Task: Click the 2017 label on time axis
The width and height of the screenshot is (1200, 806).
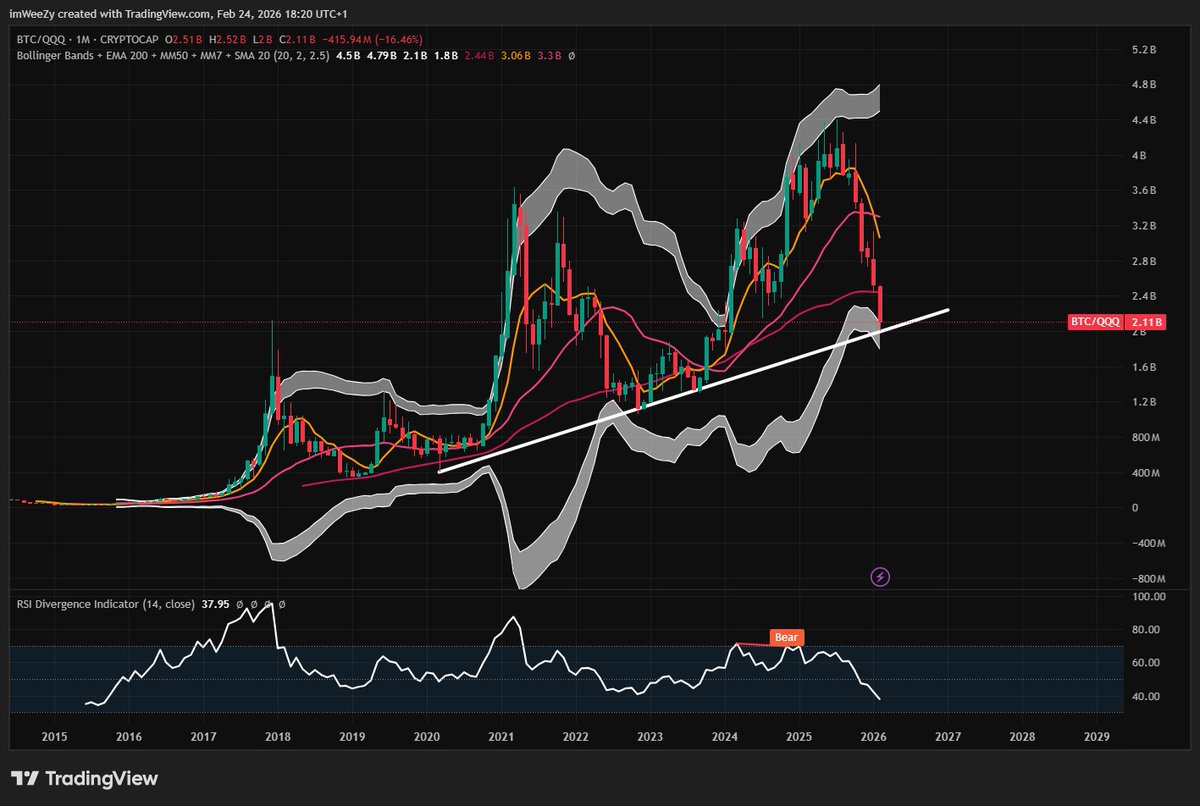Action: click(x=203, y=736)
